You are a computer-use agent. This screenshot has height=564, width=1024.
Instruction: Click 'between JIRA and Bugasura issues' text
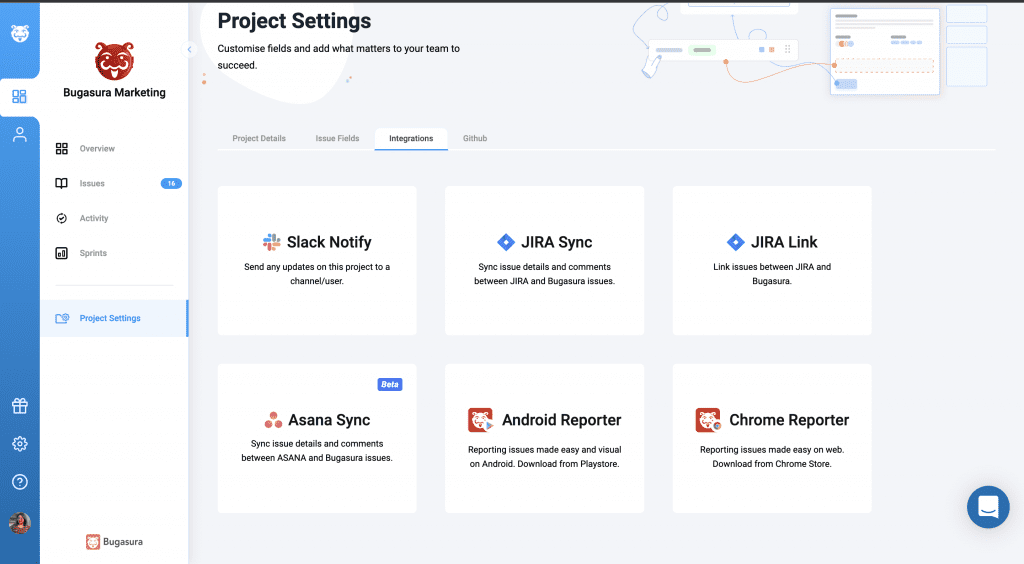point(544,281)
